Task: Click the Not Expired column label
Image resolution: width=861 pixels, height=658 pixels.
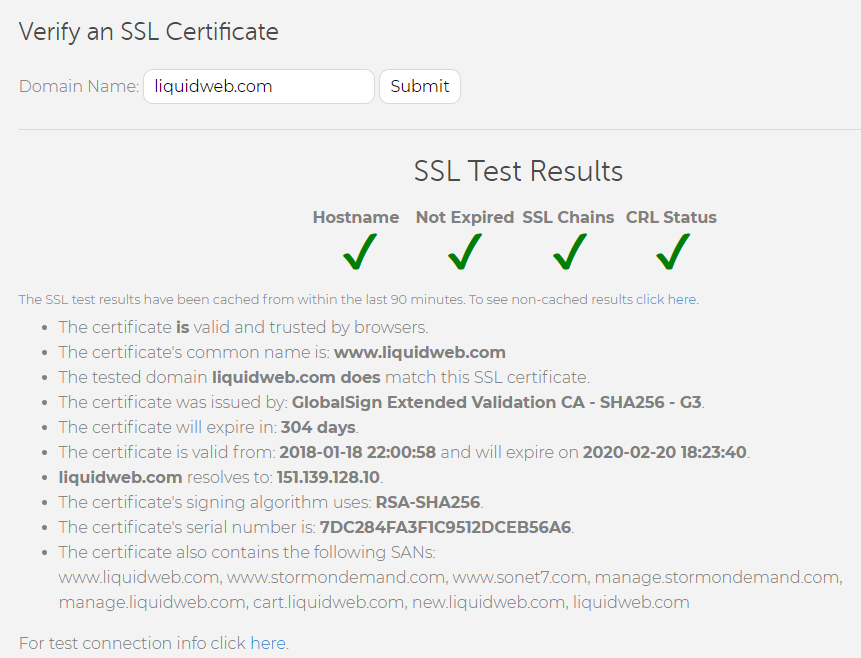Action: click(464, 217)
